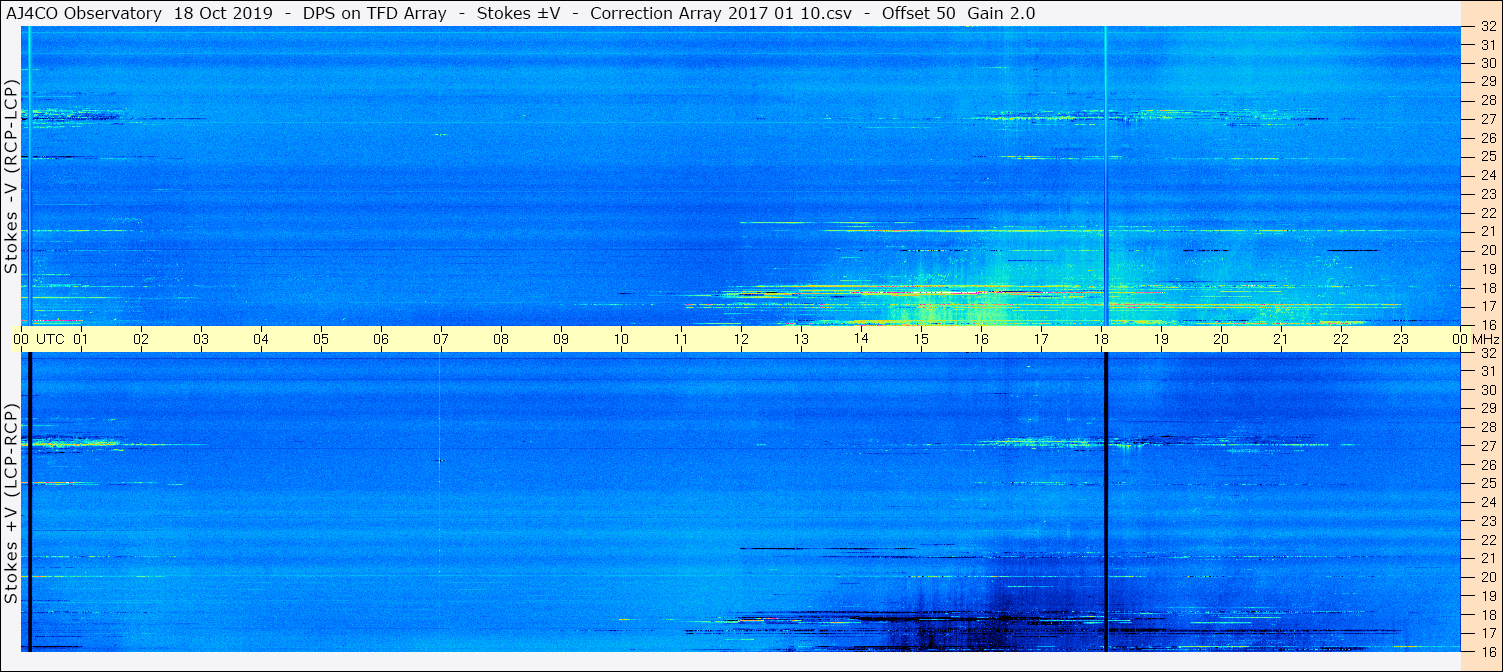The image size is (1503, 672).
Task: Click the 16 MHz label of Stokes +V panel
Action: pos(1487,651)
